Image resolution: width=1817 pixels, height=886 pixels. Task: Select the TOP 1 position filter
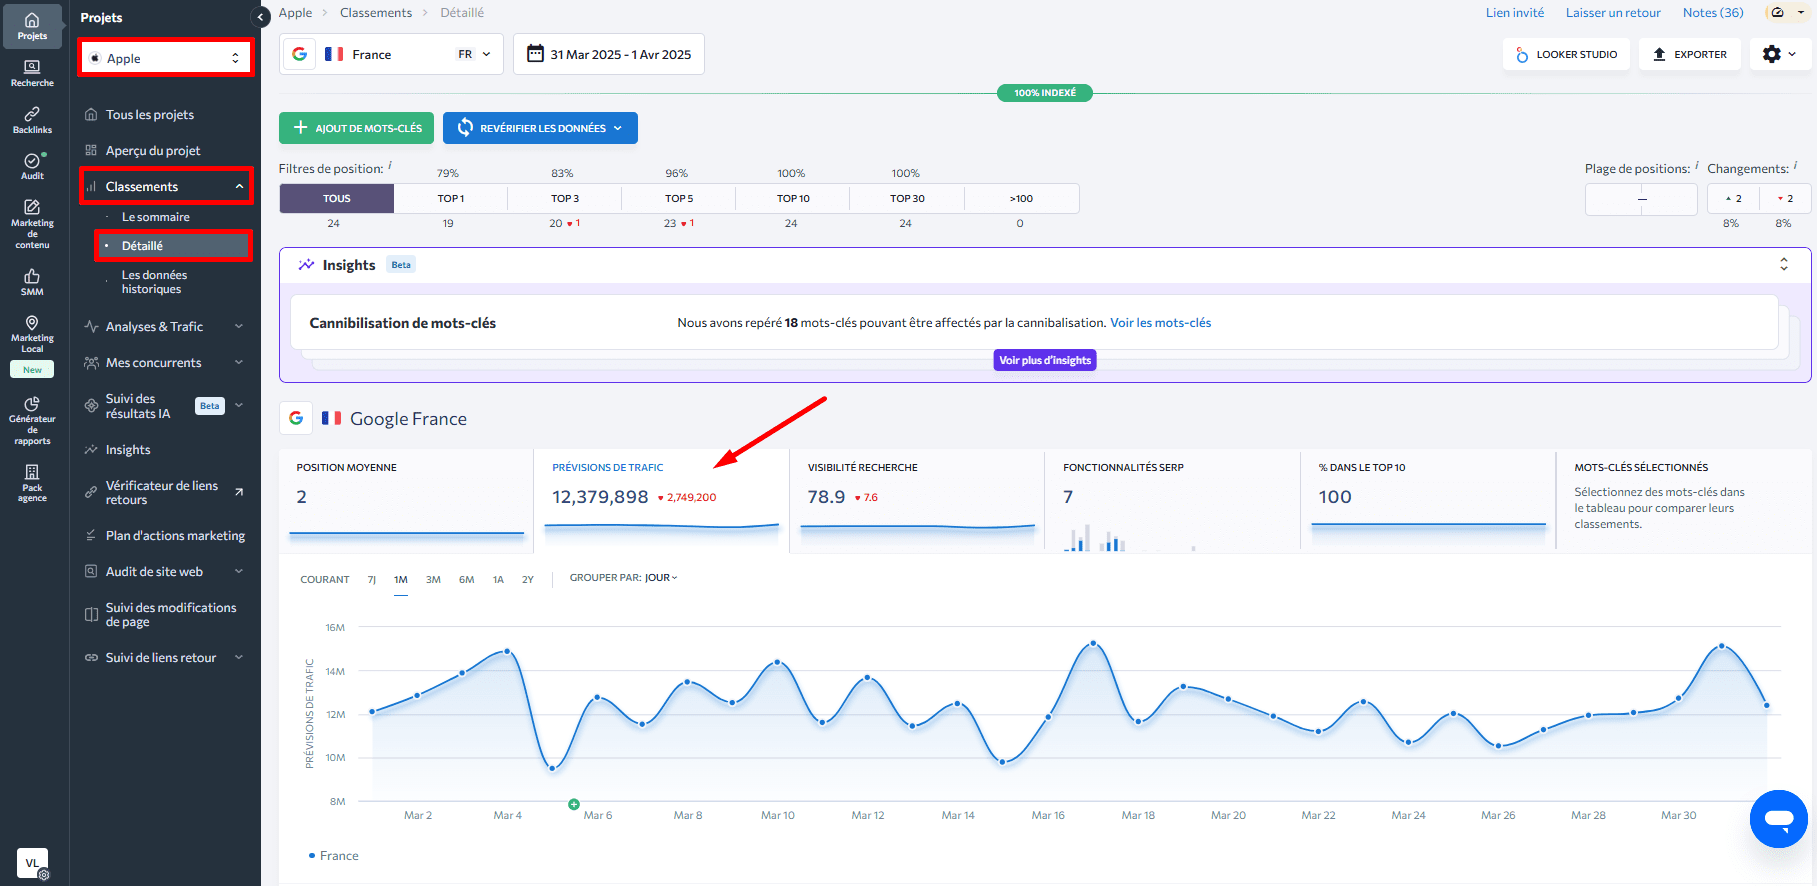click(451, 198)
